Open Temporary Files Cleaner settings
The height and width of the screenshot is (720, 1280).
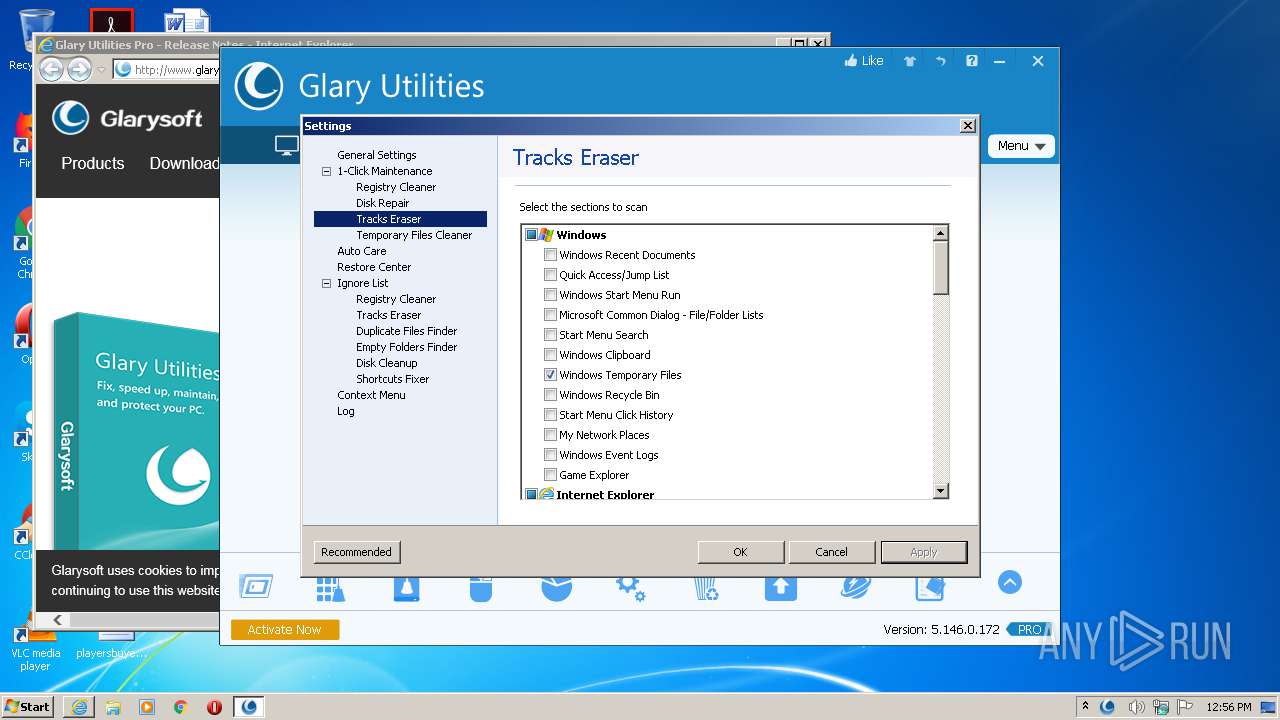(414, 235)
